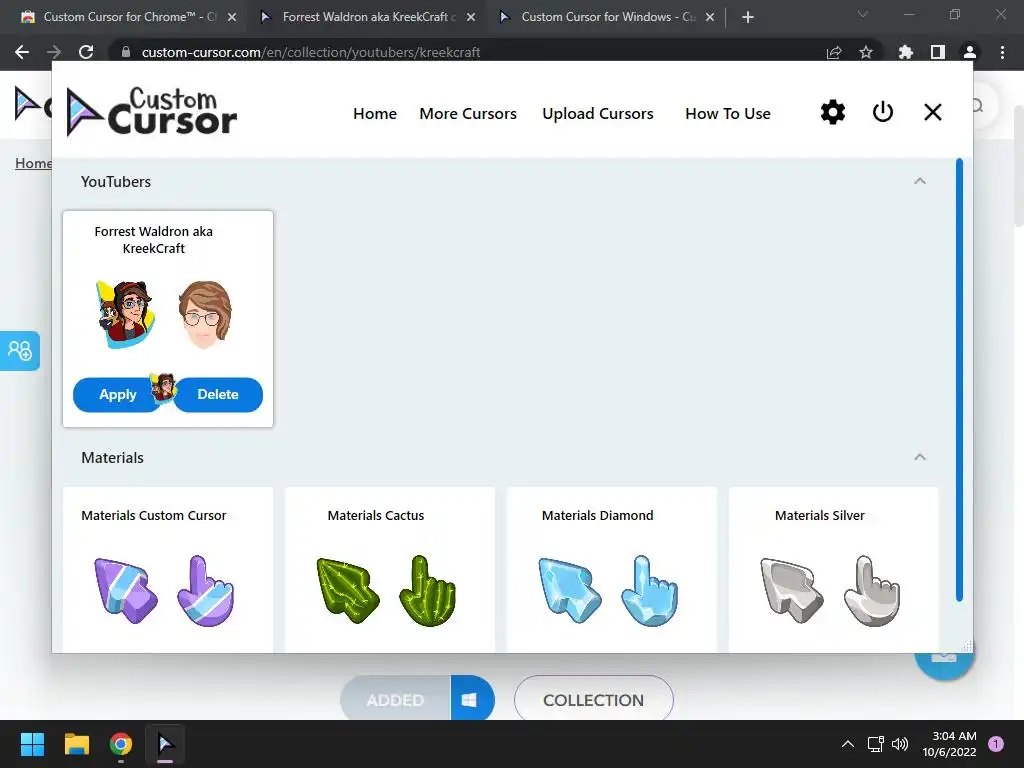Click the Home breadcrumb link on page
Image resolution: width=1024 pixels, height=768 pixels.
tap(33, 163)
